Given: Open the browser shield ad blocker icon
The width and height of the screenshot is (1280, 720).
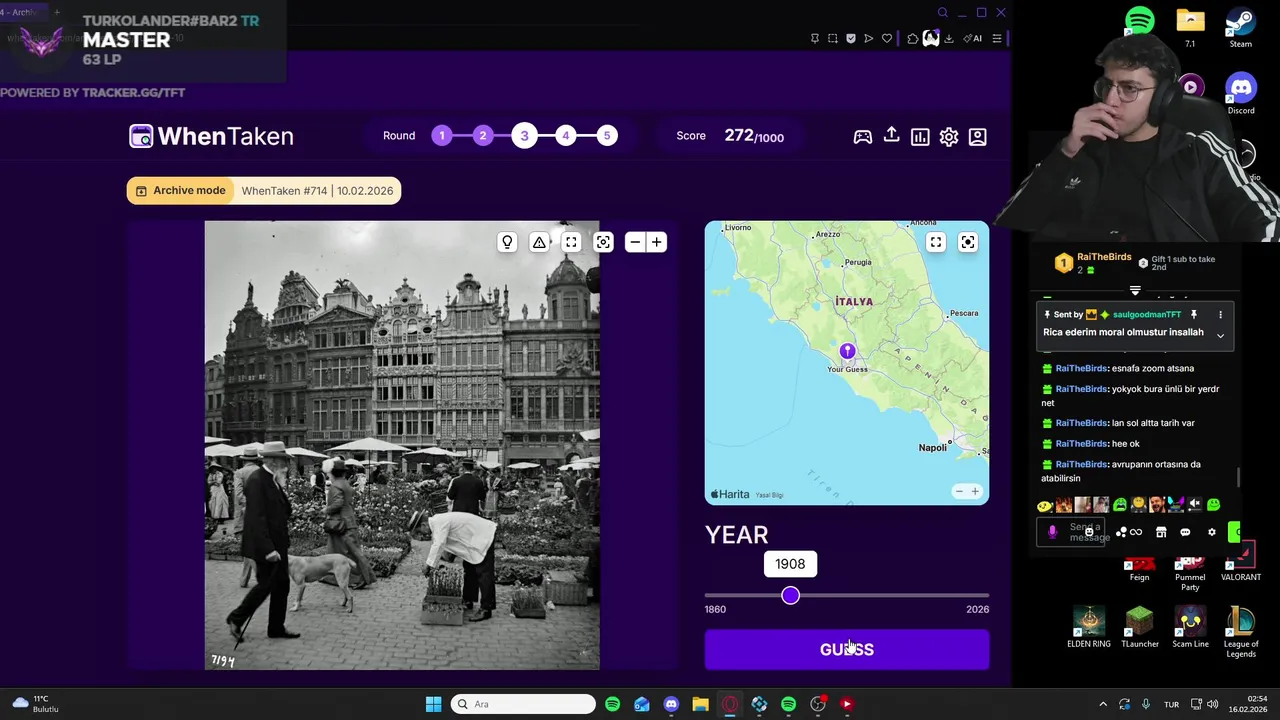Looking at the screenshot, I should point(851,39).
